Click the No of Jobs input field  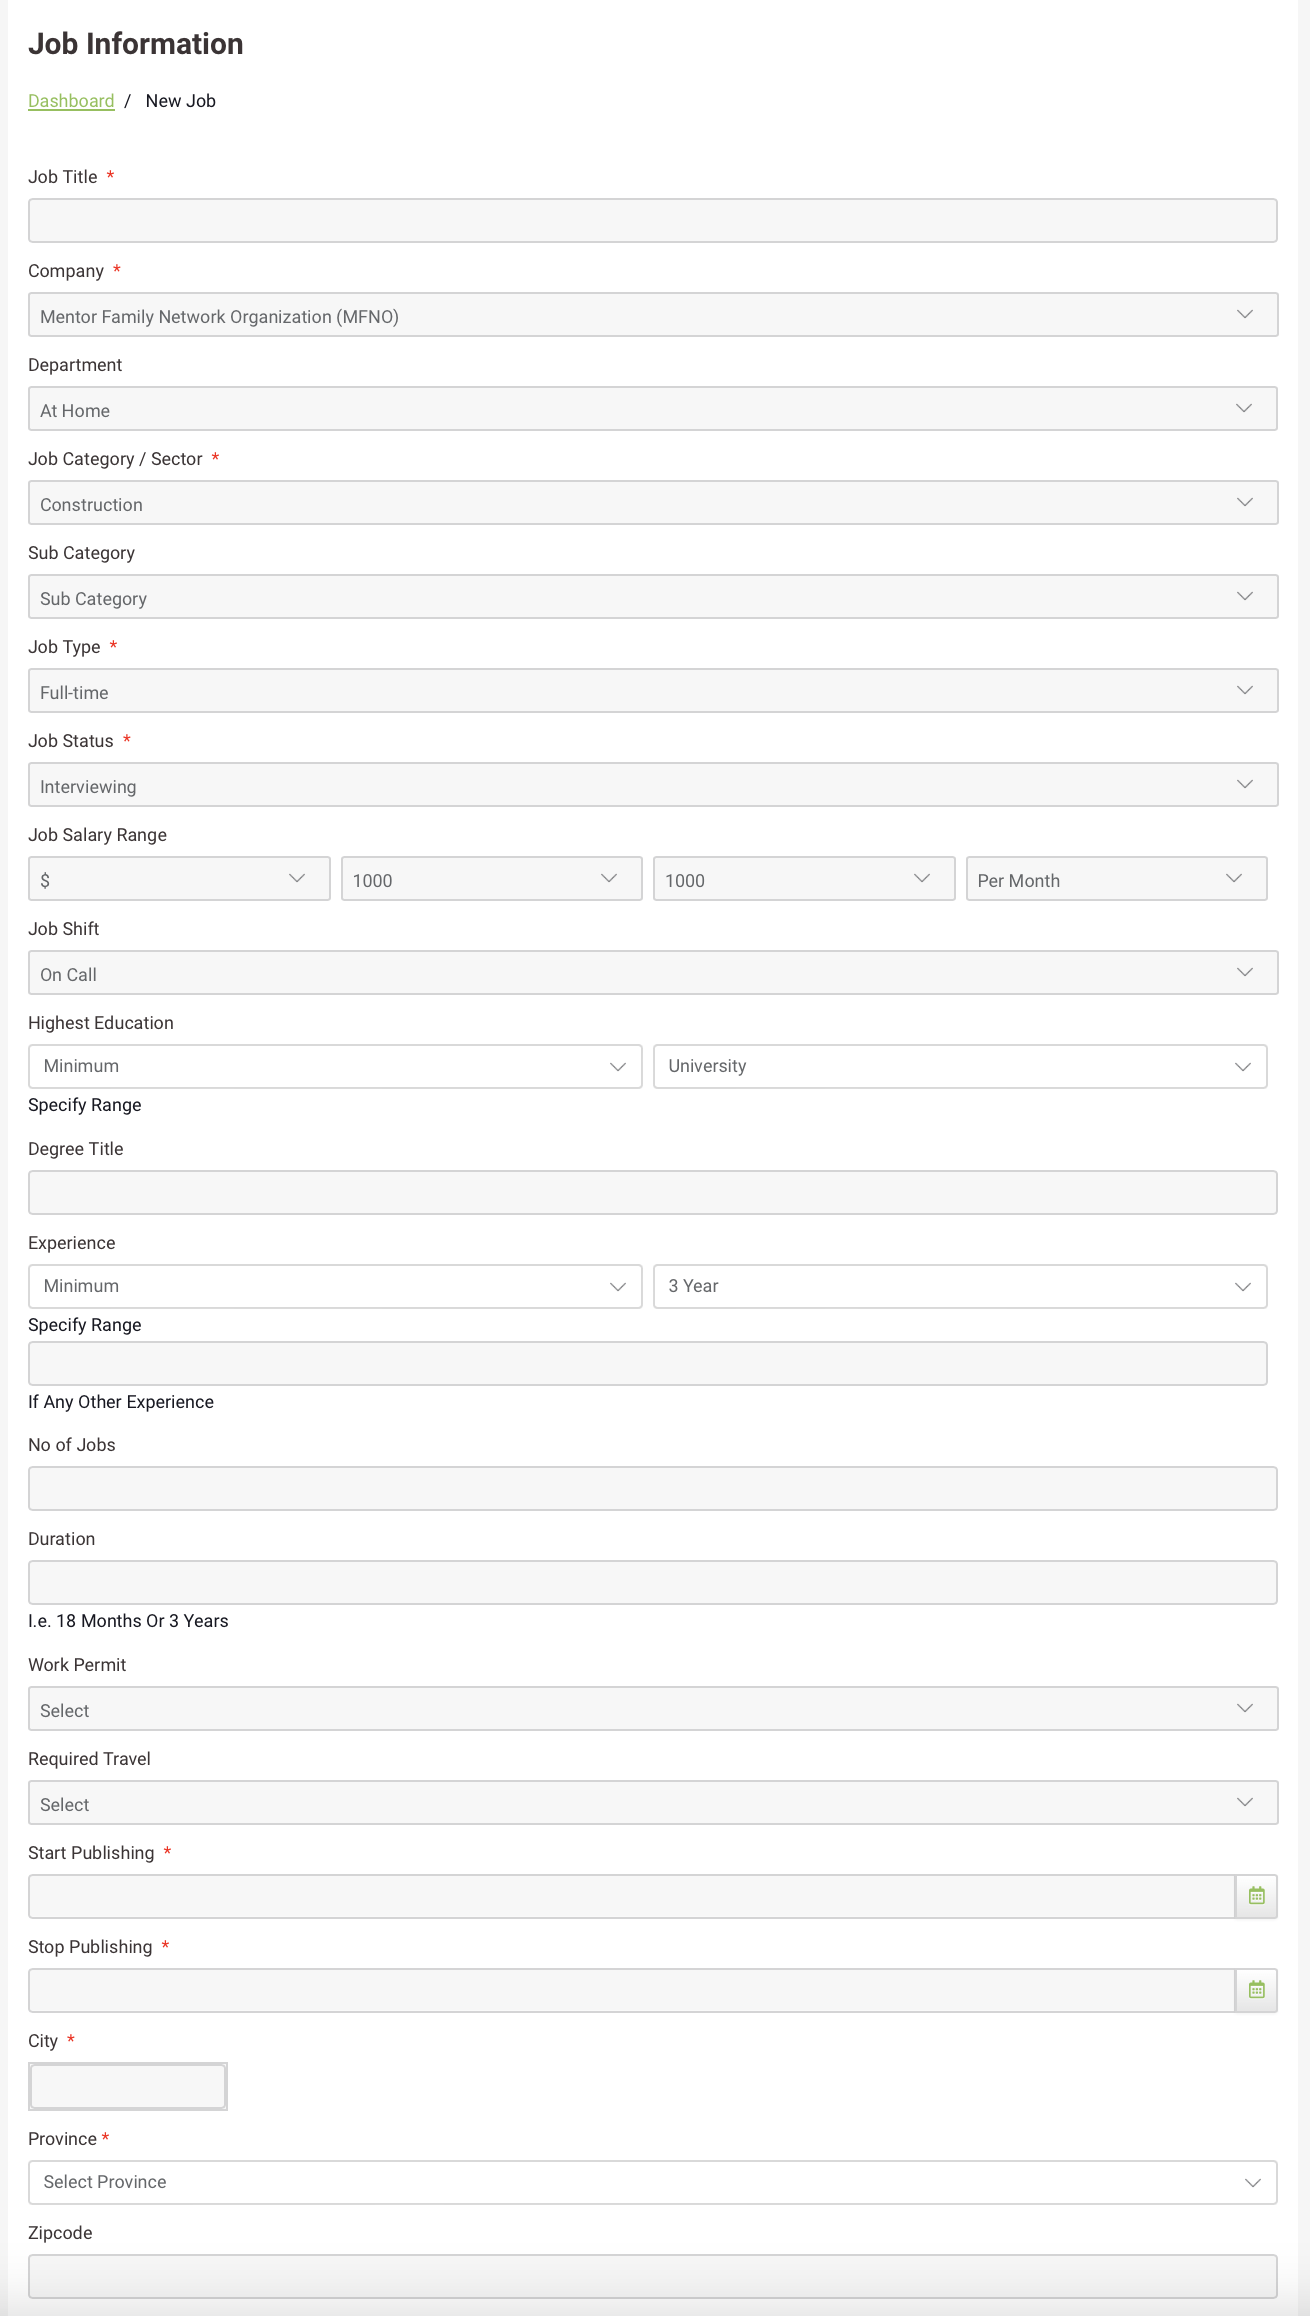[653, 1489]
